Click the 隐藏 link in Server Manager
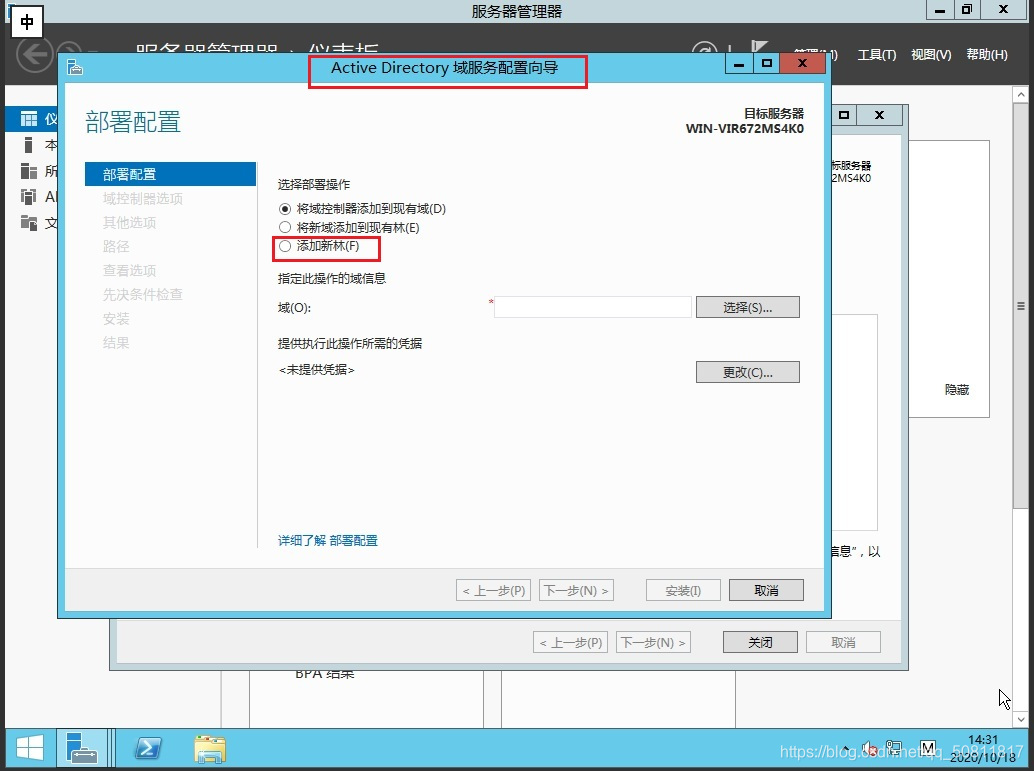 tap(957, 390)
